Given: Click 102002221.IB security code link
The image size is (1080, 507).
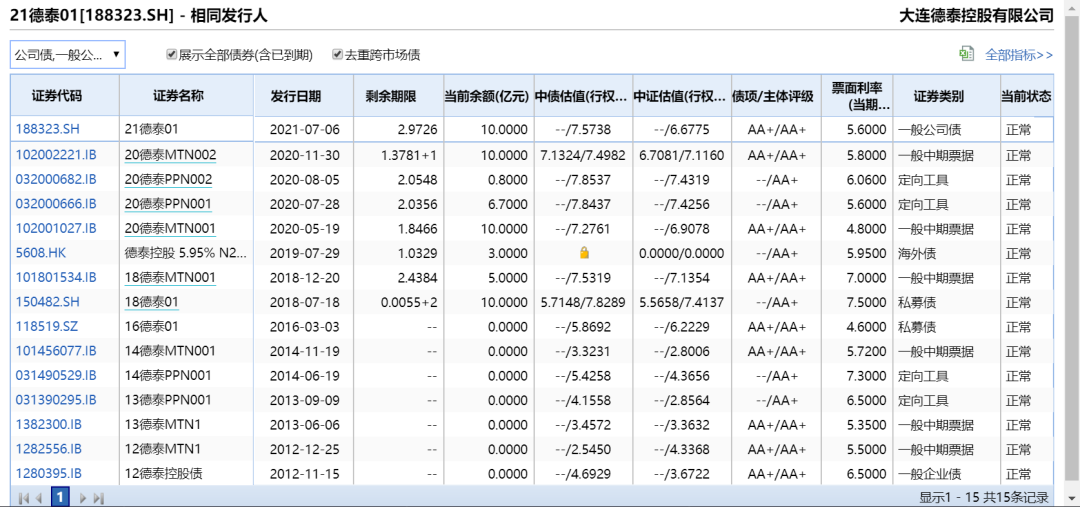Looking at the screenshot, I should click(x=56, y=155).
